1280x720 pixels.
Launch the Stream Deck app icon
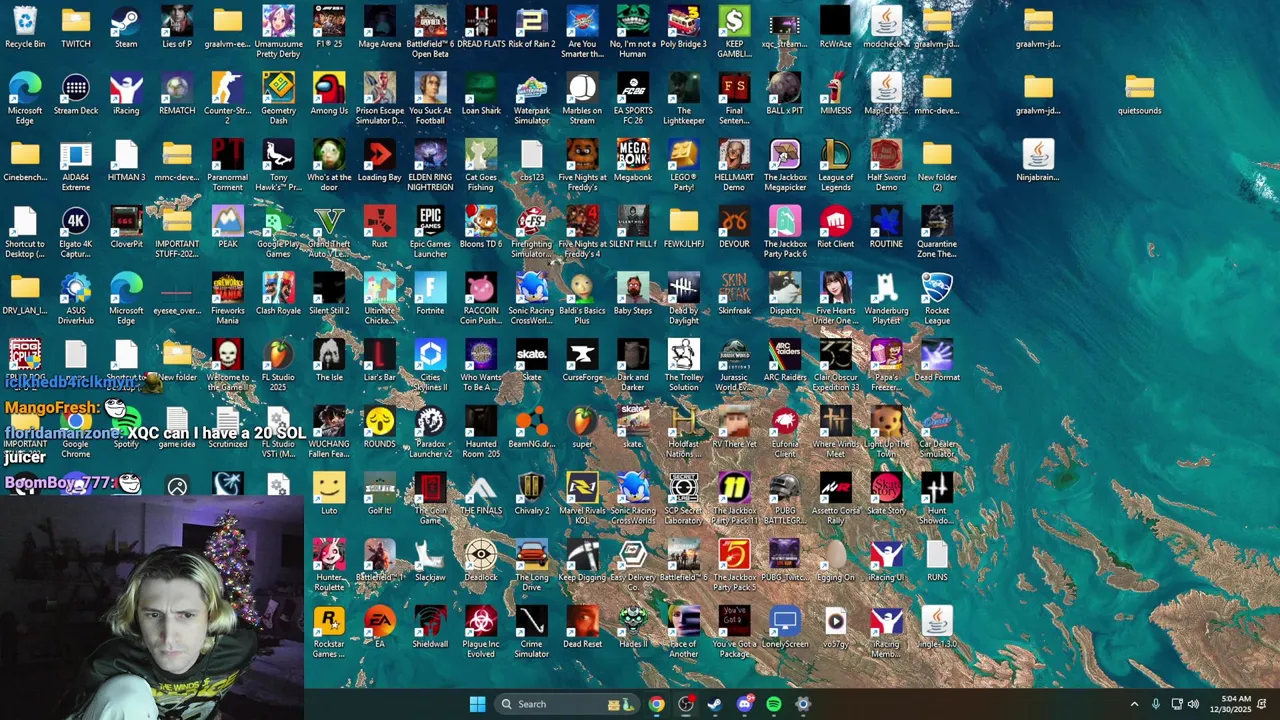pos(76,94)
